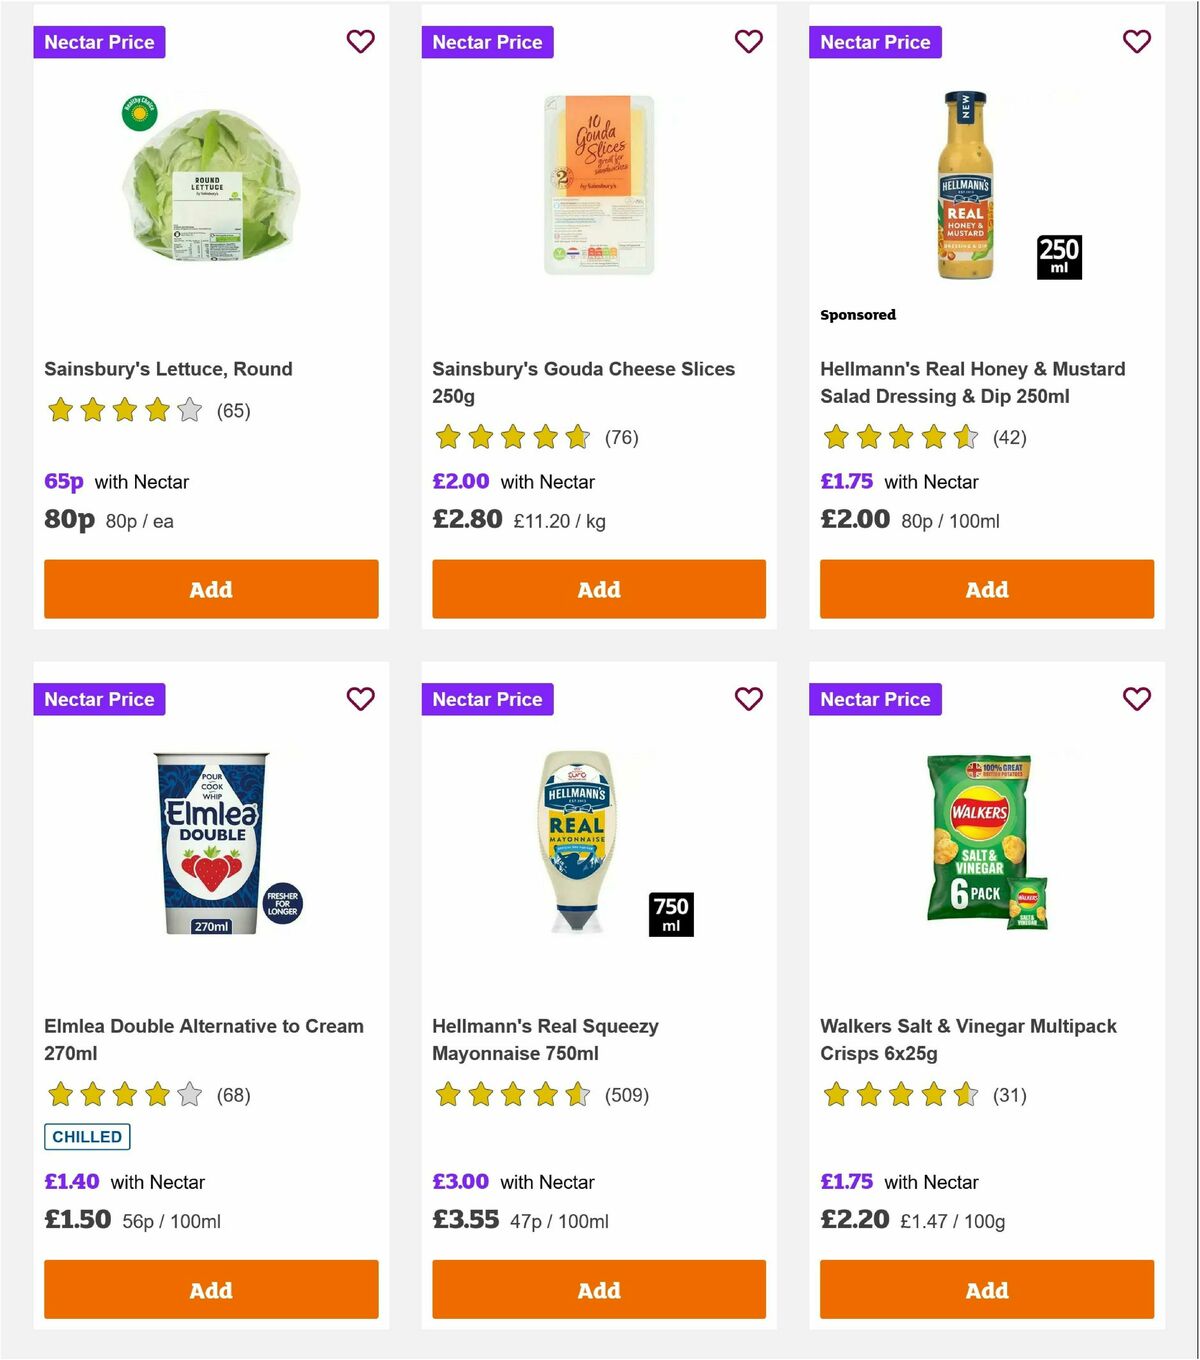
Task: Select the 750ml label tag on mayonnaise
Action: [x=671, y=913]
